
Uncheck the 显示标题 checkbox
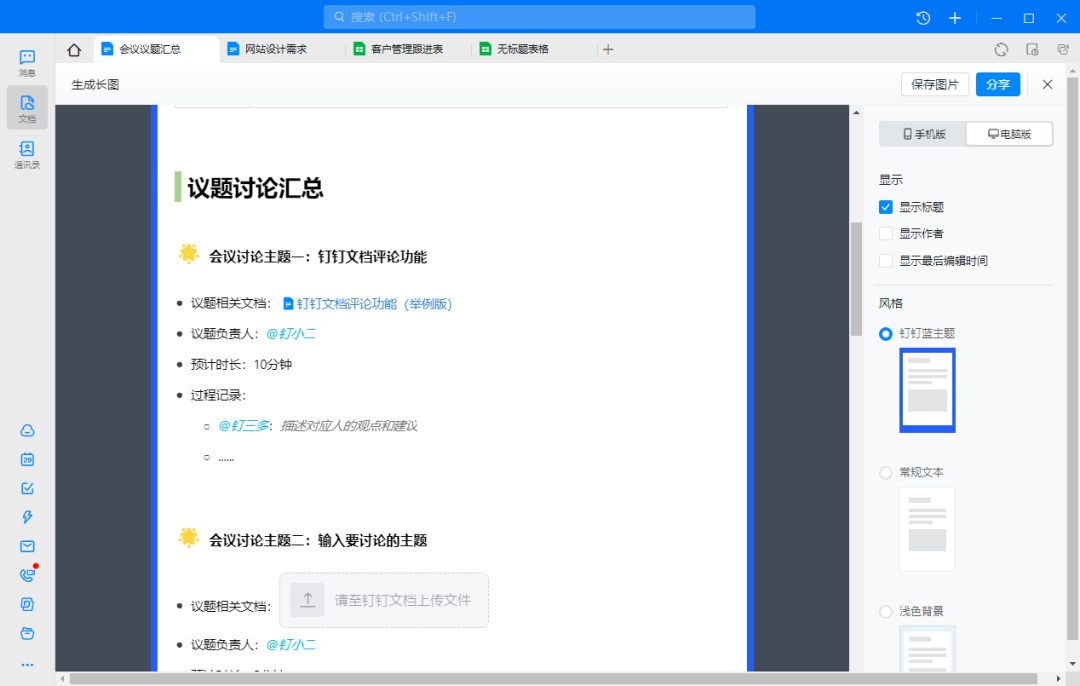tap(885, 207)
